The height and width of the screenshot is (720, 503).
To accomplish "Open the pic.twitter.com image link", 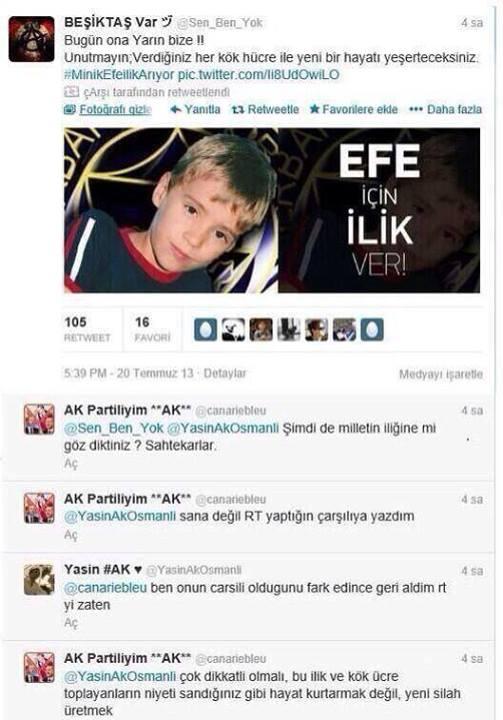I will click(x=259, y=75).
